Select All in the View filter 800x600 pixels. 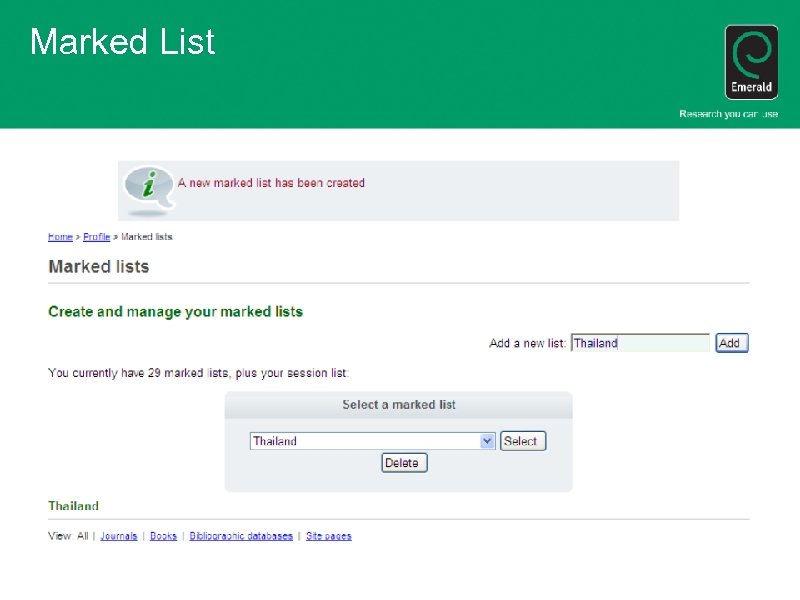click(83, 536)
